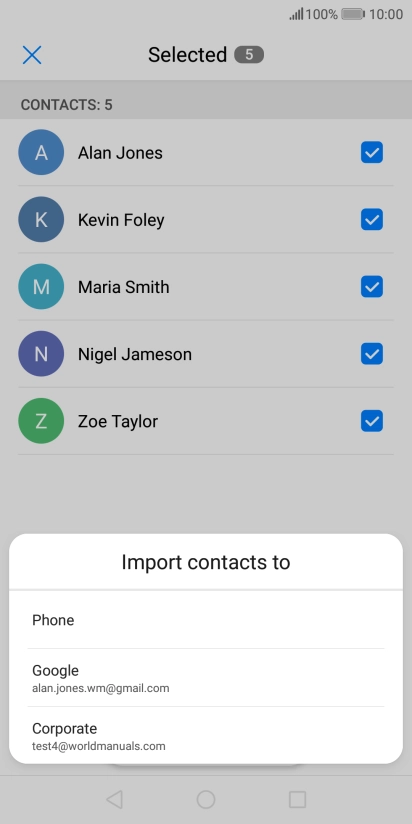This screenshot has width=412, height=824.
Task: Tap the Android home circle button
Action: (206, 799)
